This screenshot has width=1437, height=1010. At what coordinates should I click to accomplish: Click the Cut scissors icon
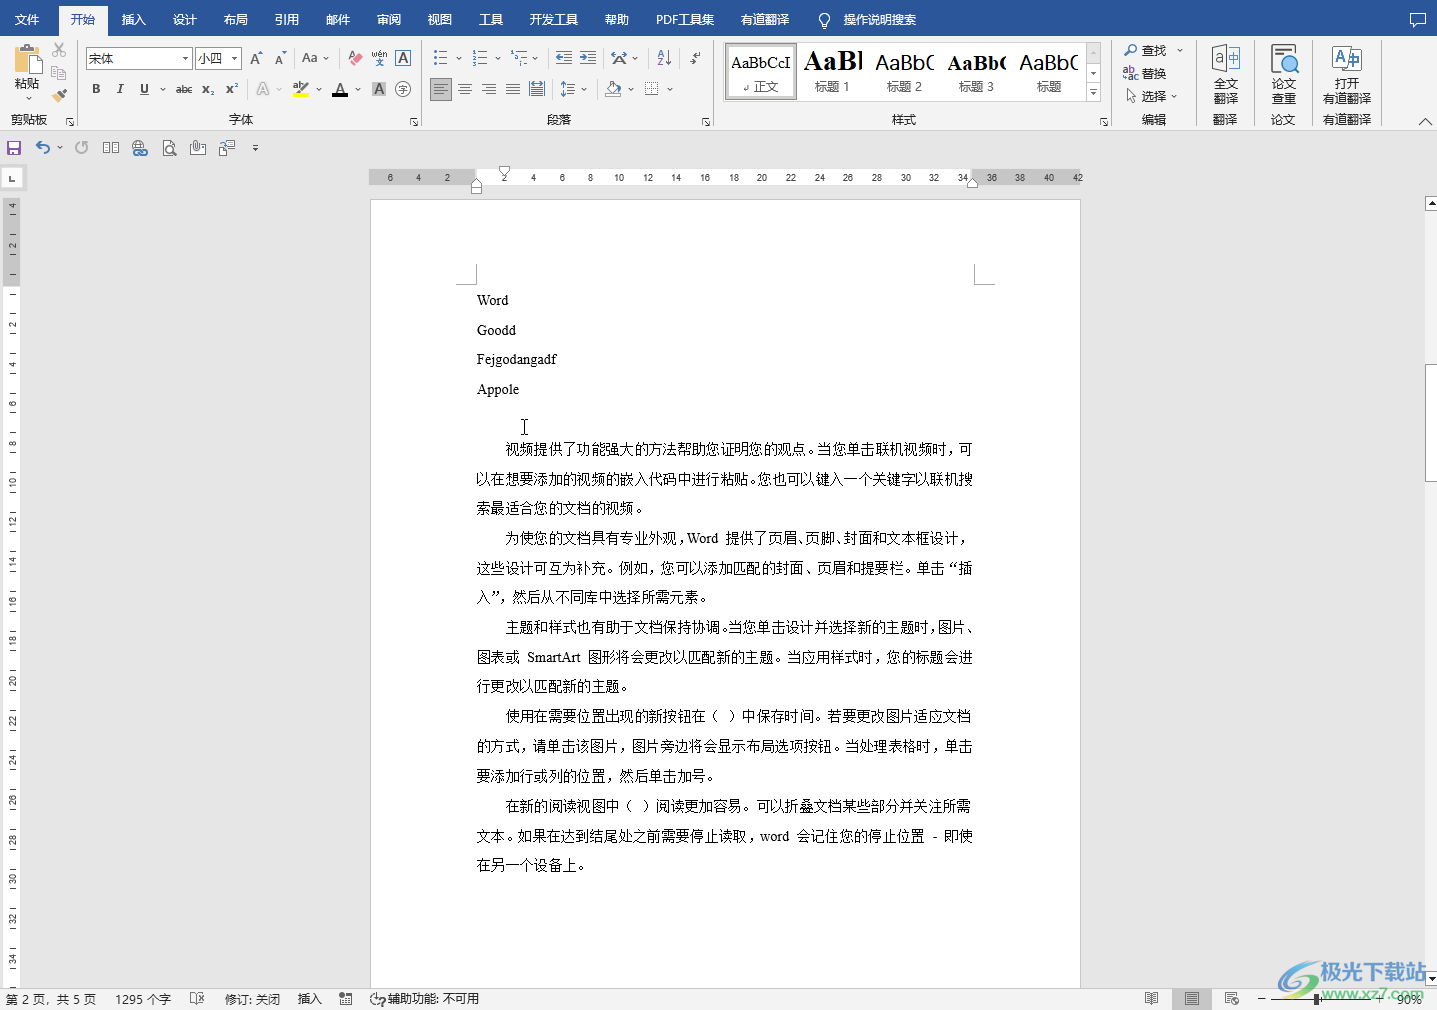point(59,50)
